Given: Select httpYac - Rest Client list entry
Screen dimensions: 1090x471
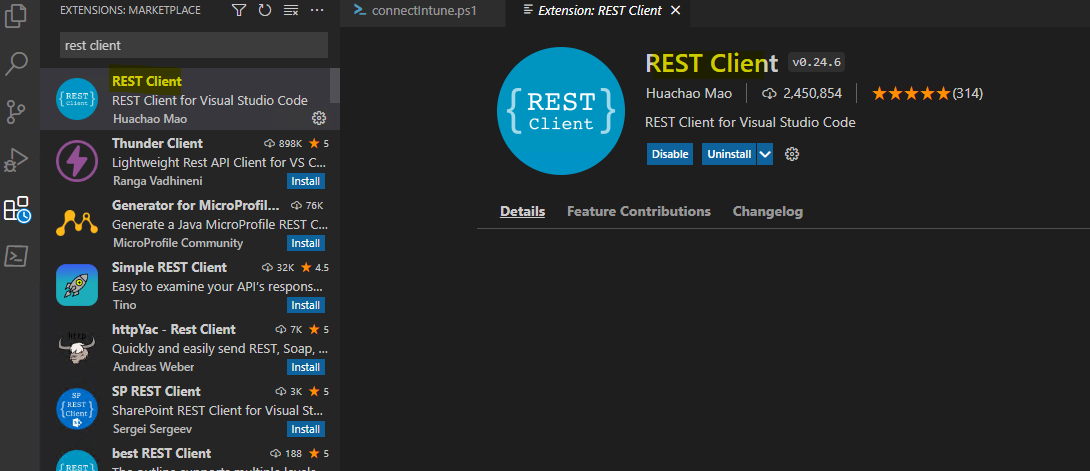Looking at the screenshot, I should pyautogui.click(x=190, y=347).
